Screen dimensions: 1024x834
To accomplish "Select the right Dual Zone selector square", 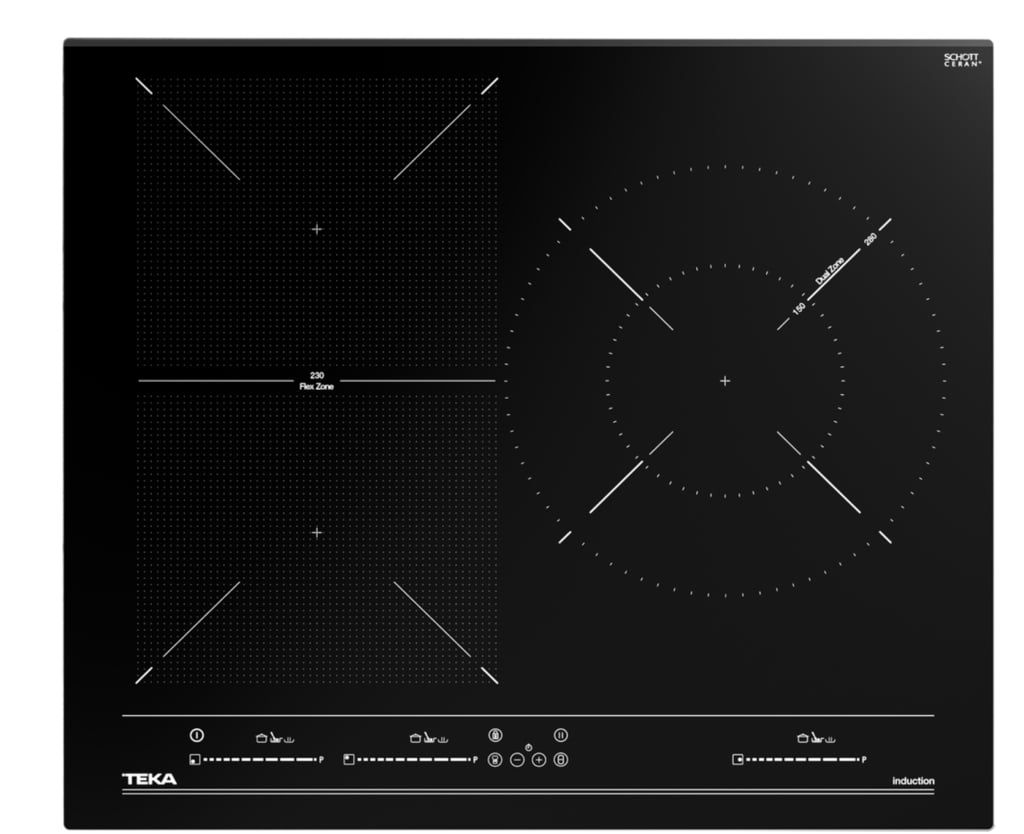I will [738, 760].
